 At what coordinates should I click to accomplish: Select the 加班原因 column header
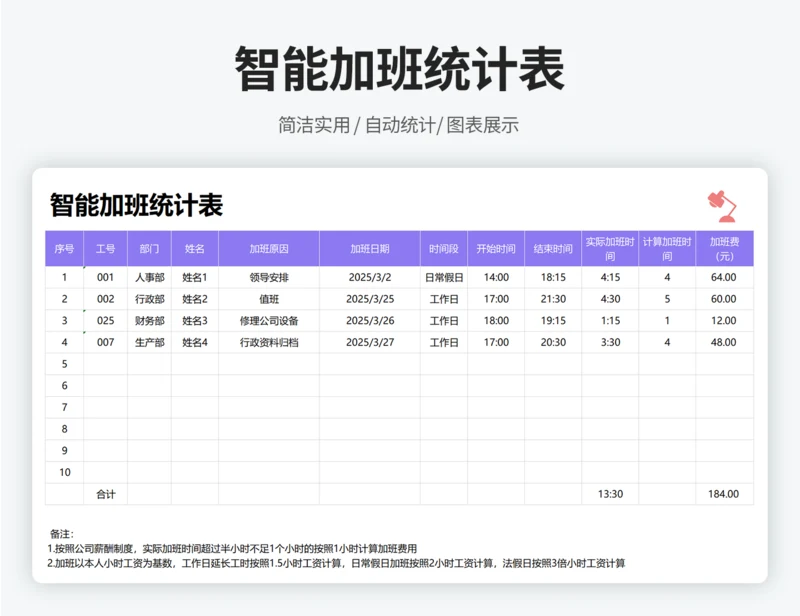(269, 249)
